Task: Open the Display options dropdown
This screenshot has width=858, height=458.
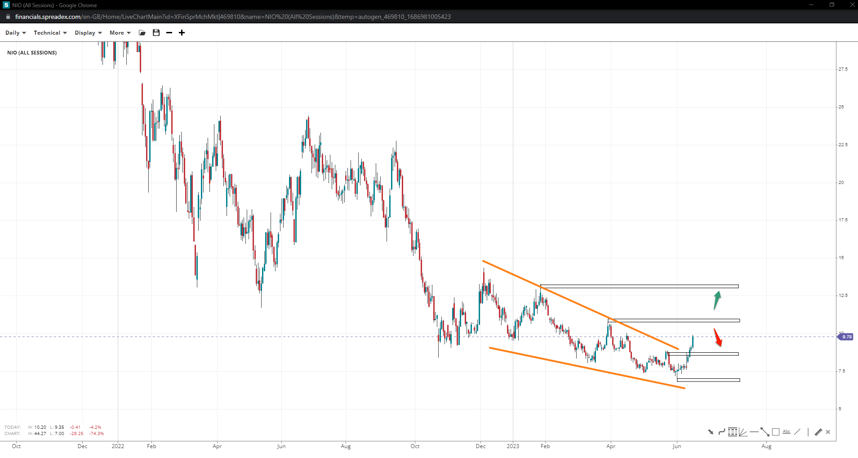Action: point(88,33)
